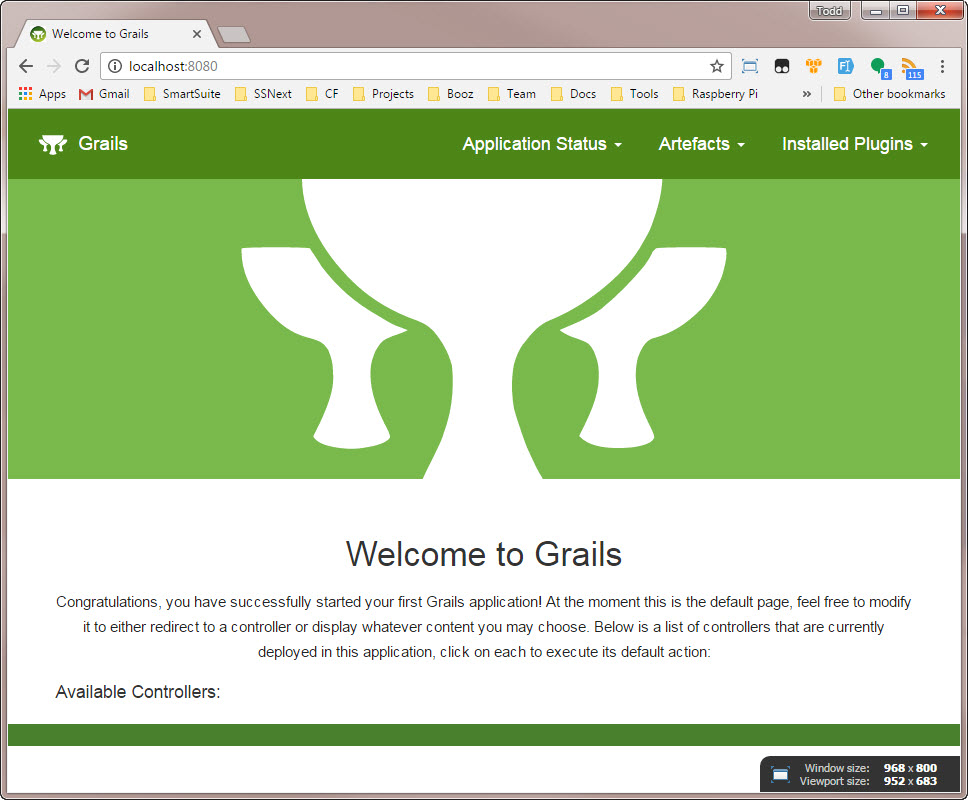Open the Gmail bookmark
The width and height of the screenshot is (968, 800).
[104, 94]
